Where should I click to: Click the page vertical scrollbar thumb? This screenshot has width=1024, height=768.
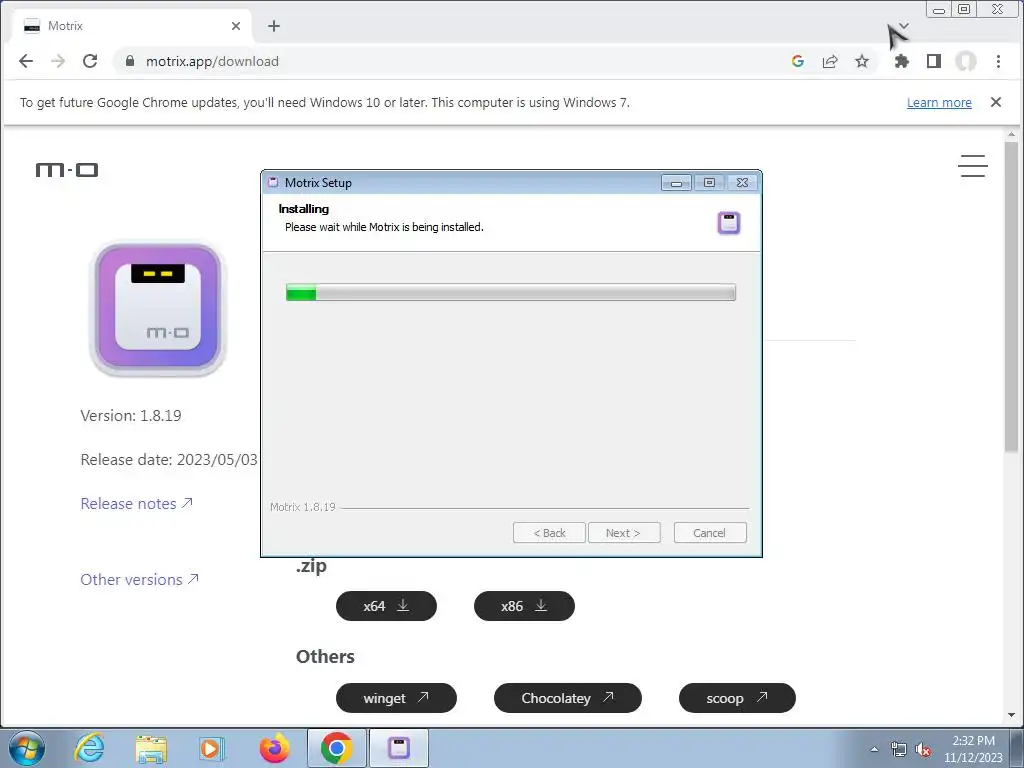[x=1011, y=296]
